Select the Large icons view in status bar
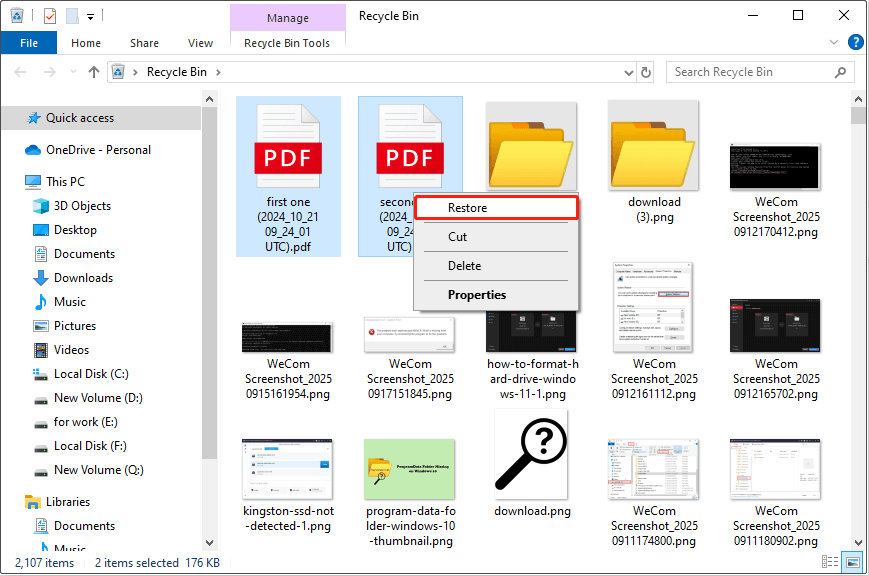 click(852, 561)
